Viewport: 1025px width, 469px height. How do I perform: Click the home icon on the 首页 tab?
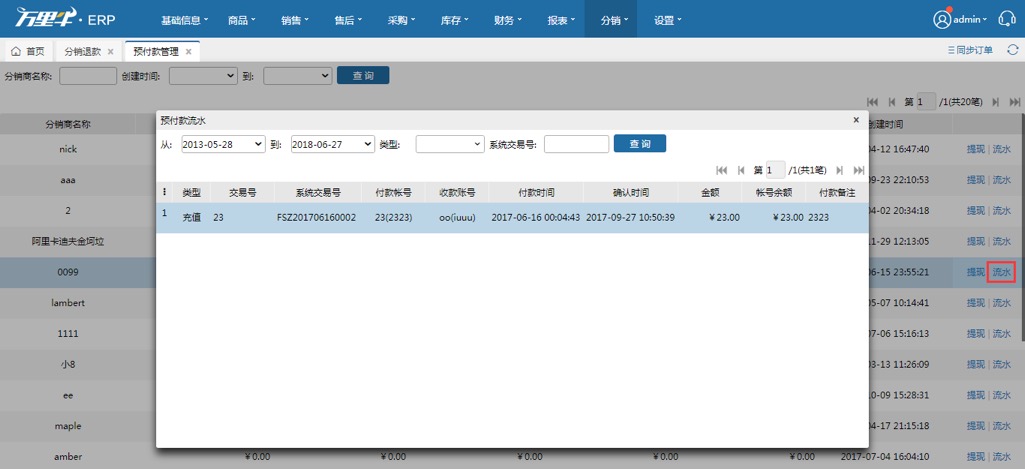pos(16,51)
